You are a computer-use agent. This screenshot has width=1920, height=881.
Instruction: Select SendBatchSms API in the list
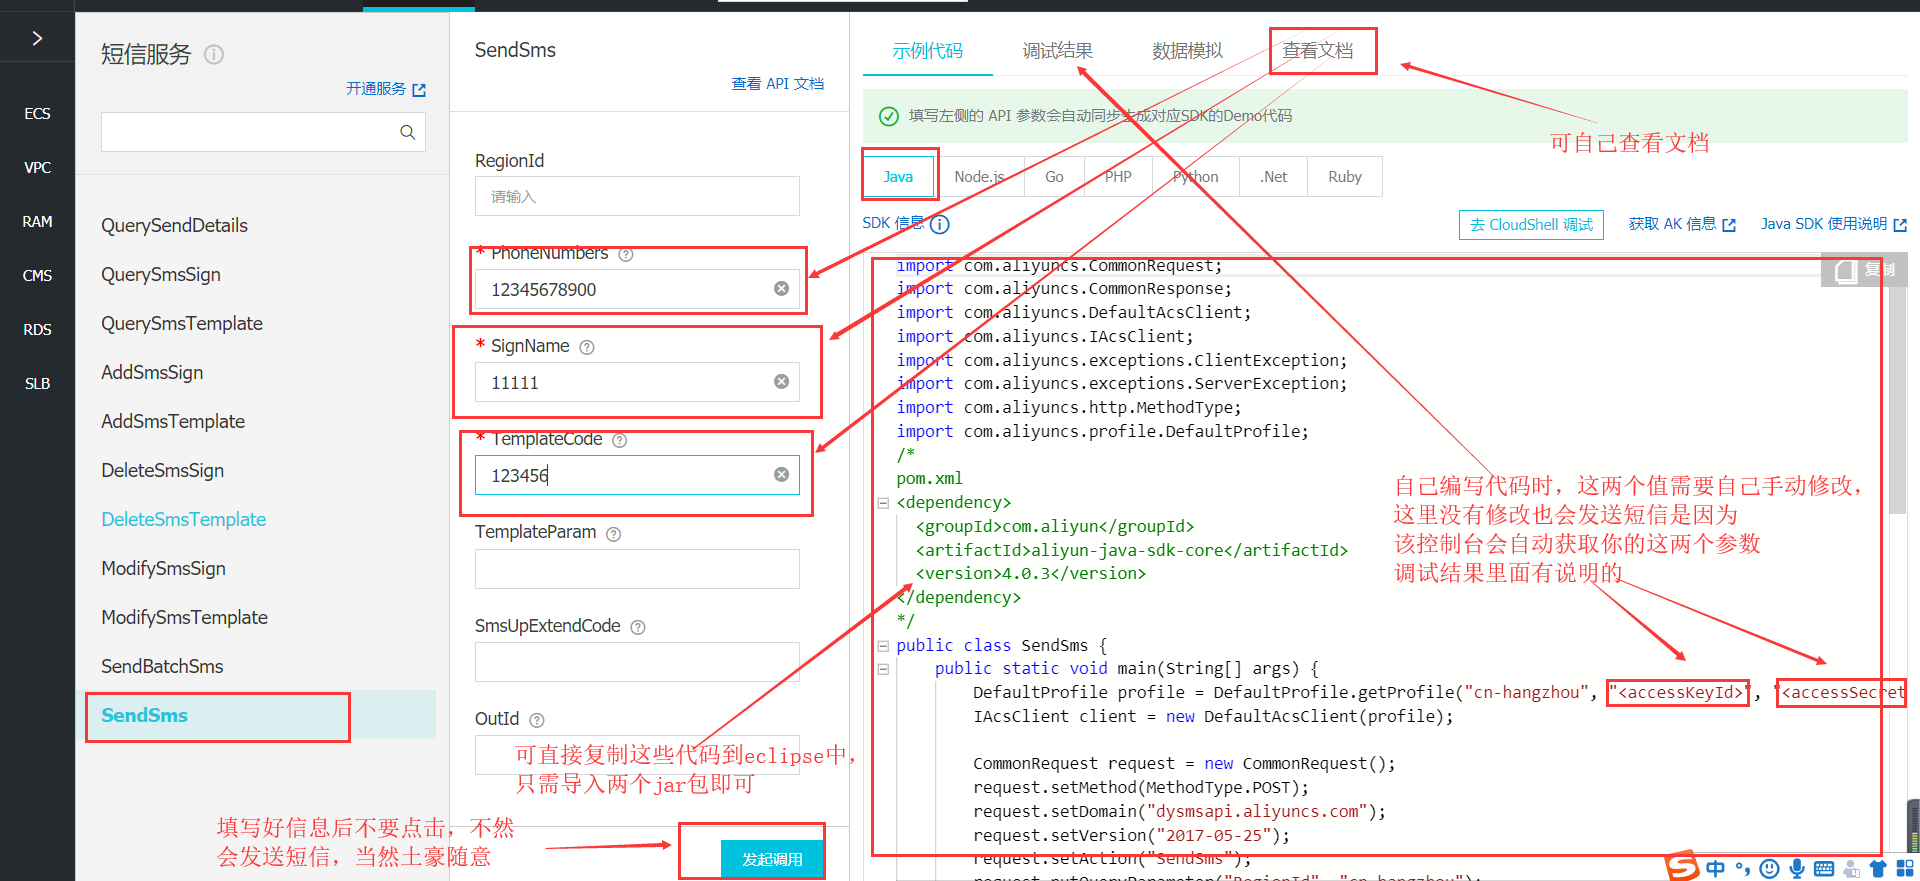coord(162,666)
